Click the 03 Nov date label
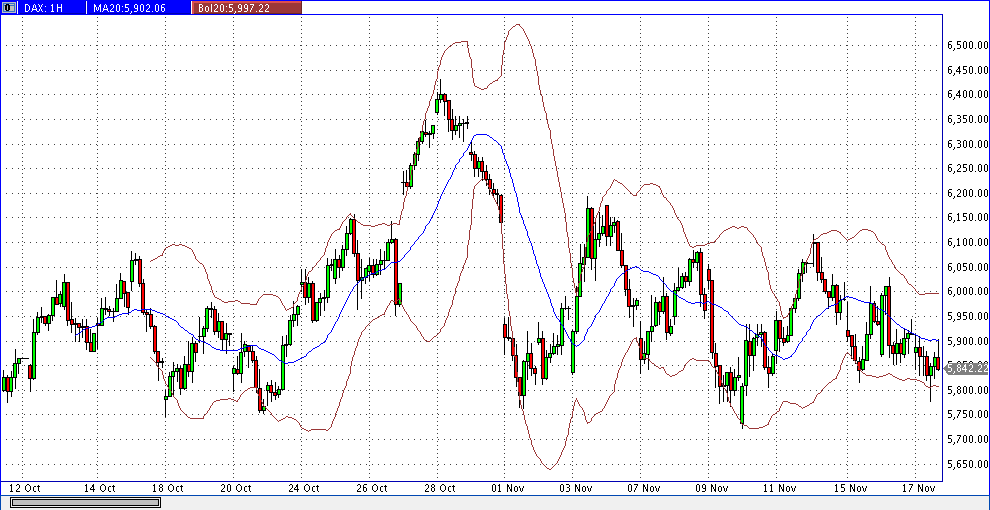This screenshot has width=990, height=510. click(575, 488)
